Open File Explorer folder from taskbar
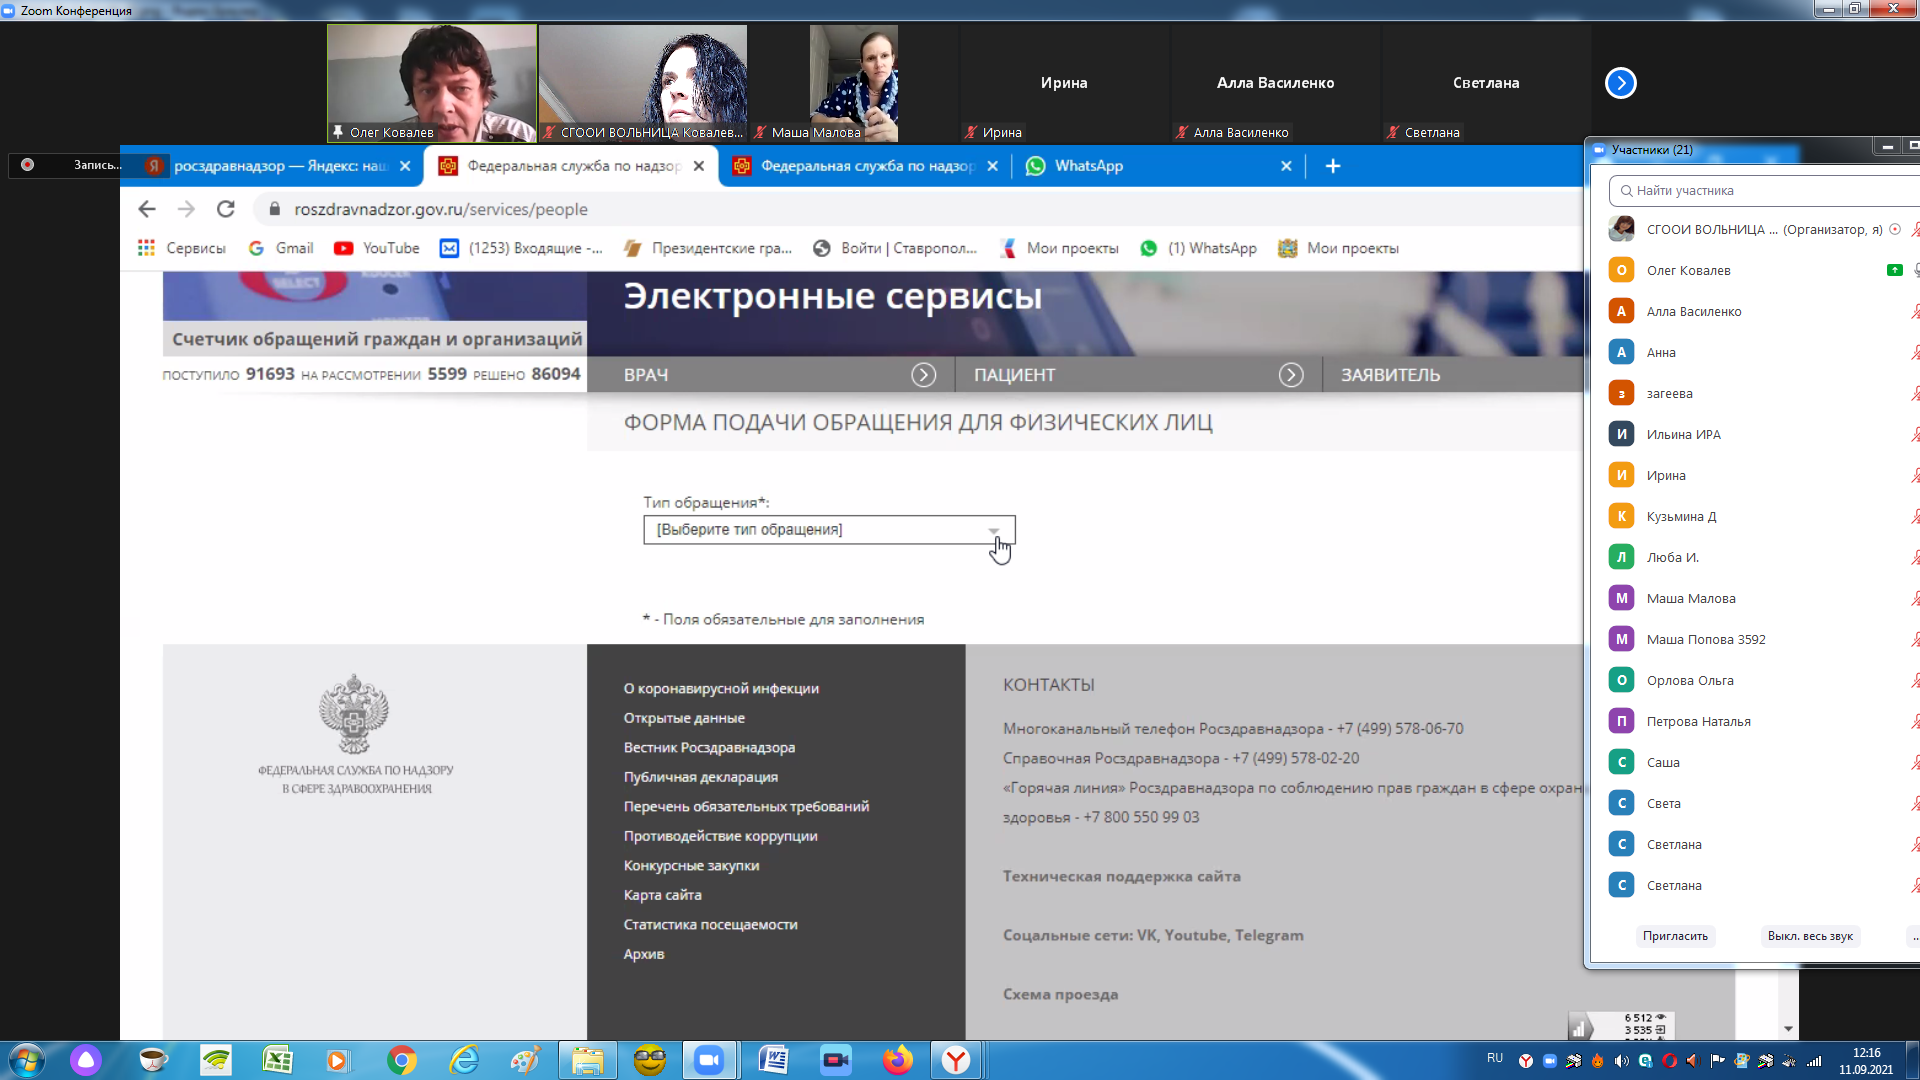 (587, 1060)
